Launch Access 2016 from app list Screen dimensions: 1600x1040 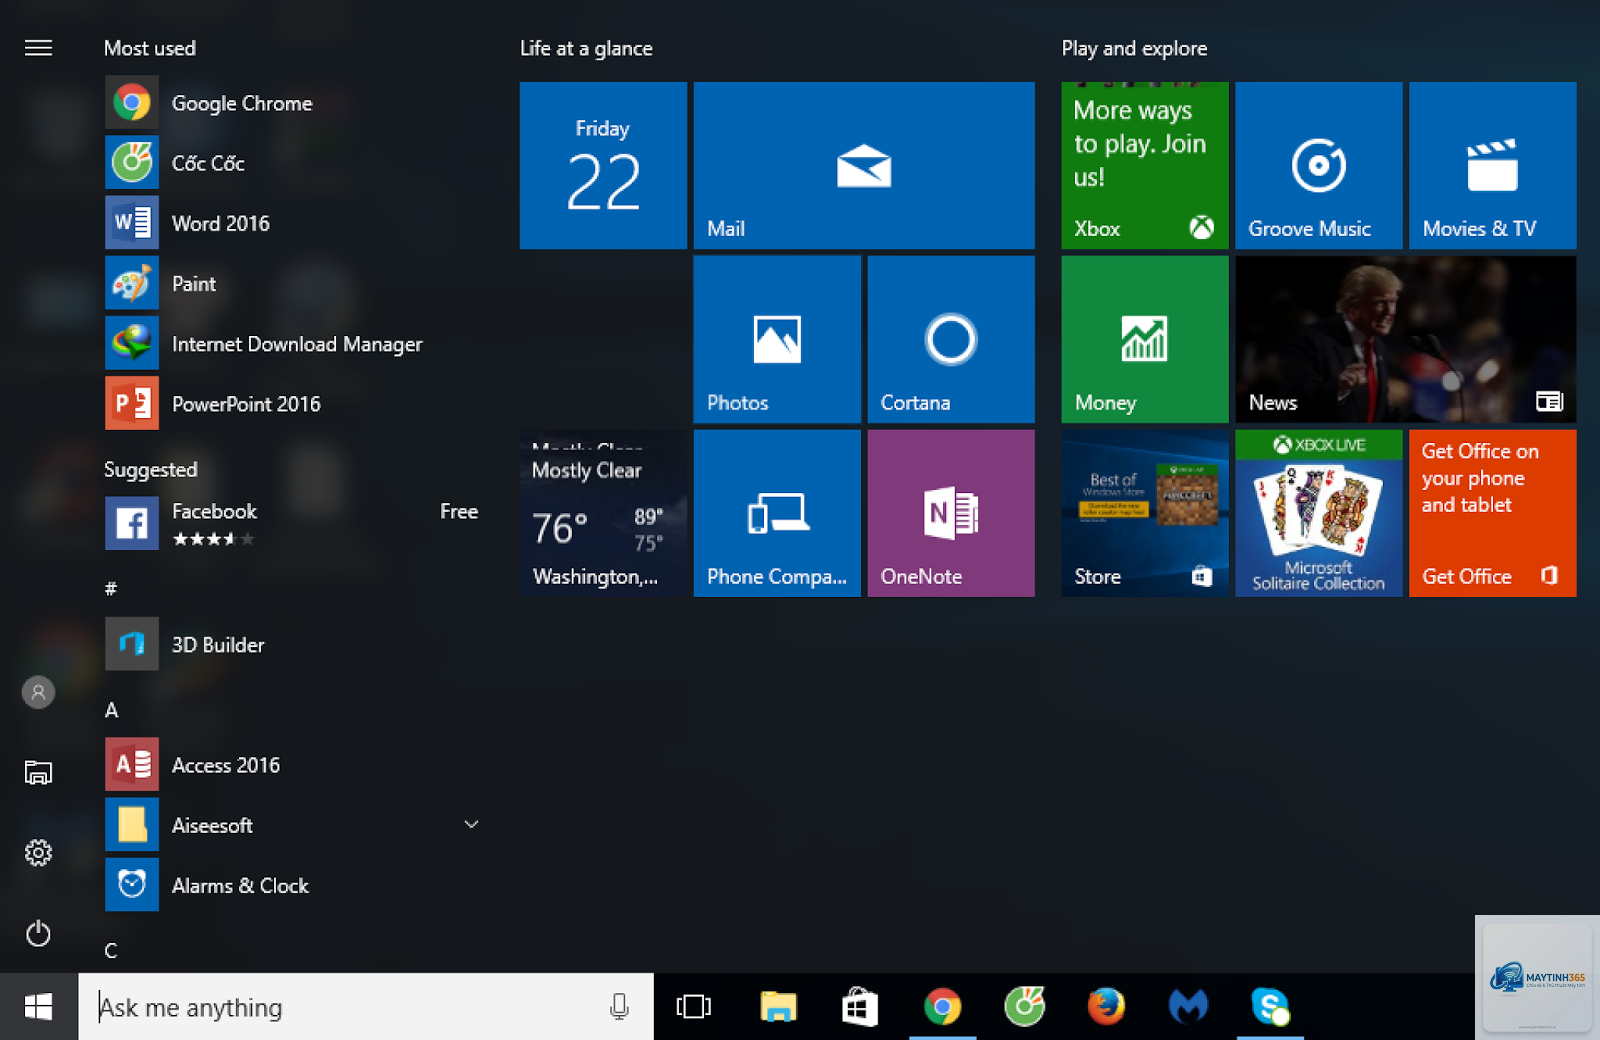pos(292,764)
